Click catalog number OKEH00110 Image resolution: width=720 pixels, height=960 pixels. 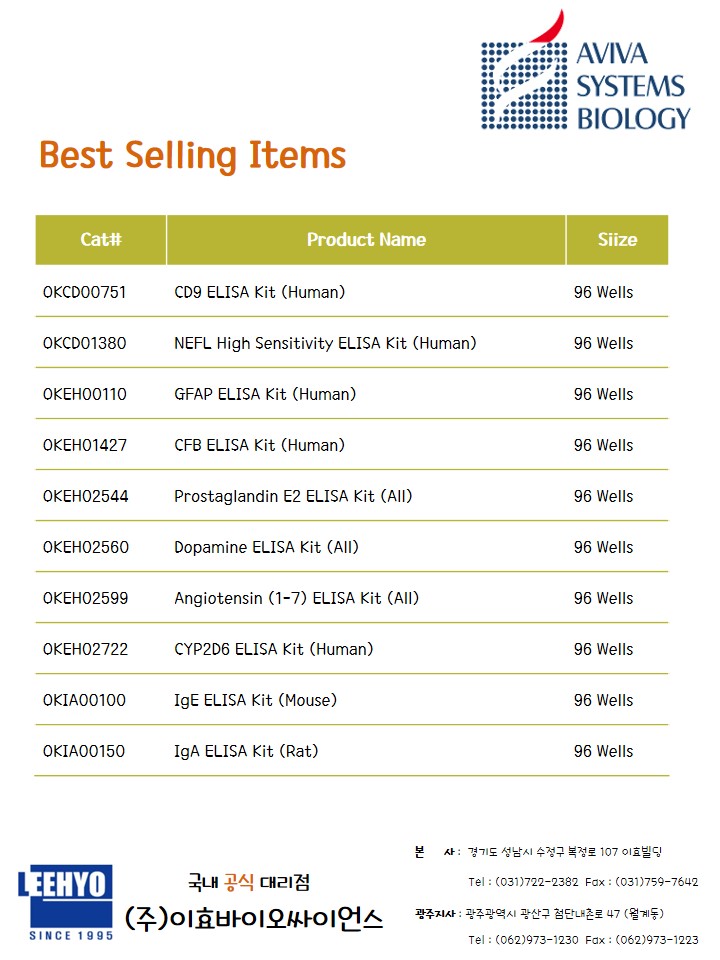click(85, 394)
